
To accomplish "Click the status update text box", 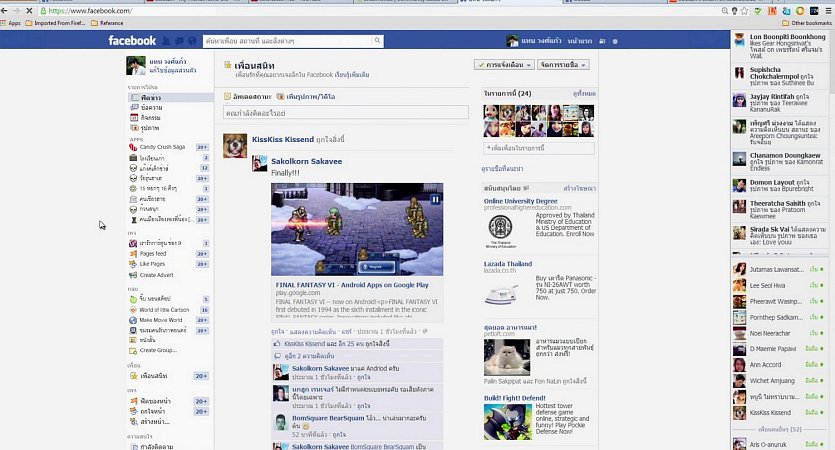I will pos(346,112).
